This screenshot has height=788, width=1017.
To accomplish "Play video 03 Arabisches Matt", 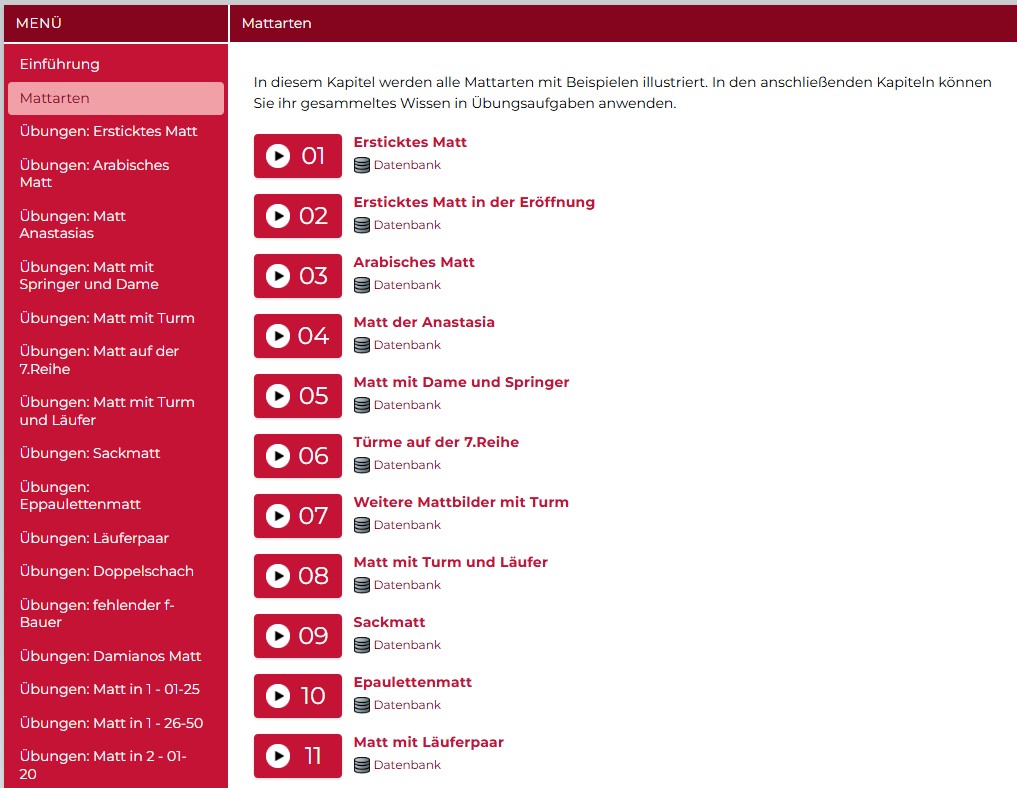I will click(x=297, y=276).
